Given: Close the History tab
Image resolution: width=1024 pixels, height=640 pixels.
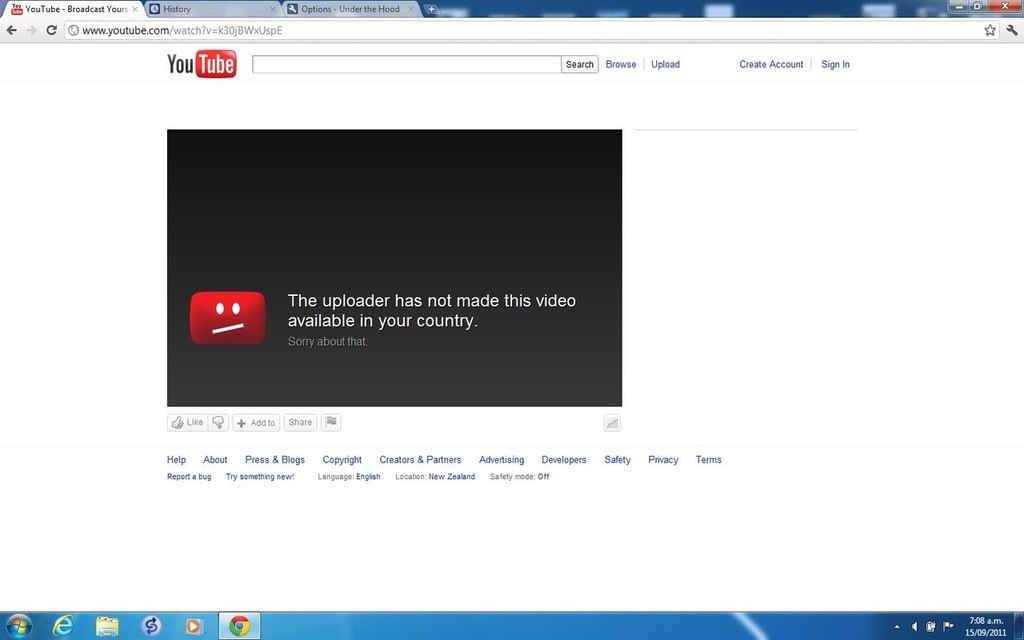Looking at the screenshot, I should pyautogui.click(x=273, y=9).
